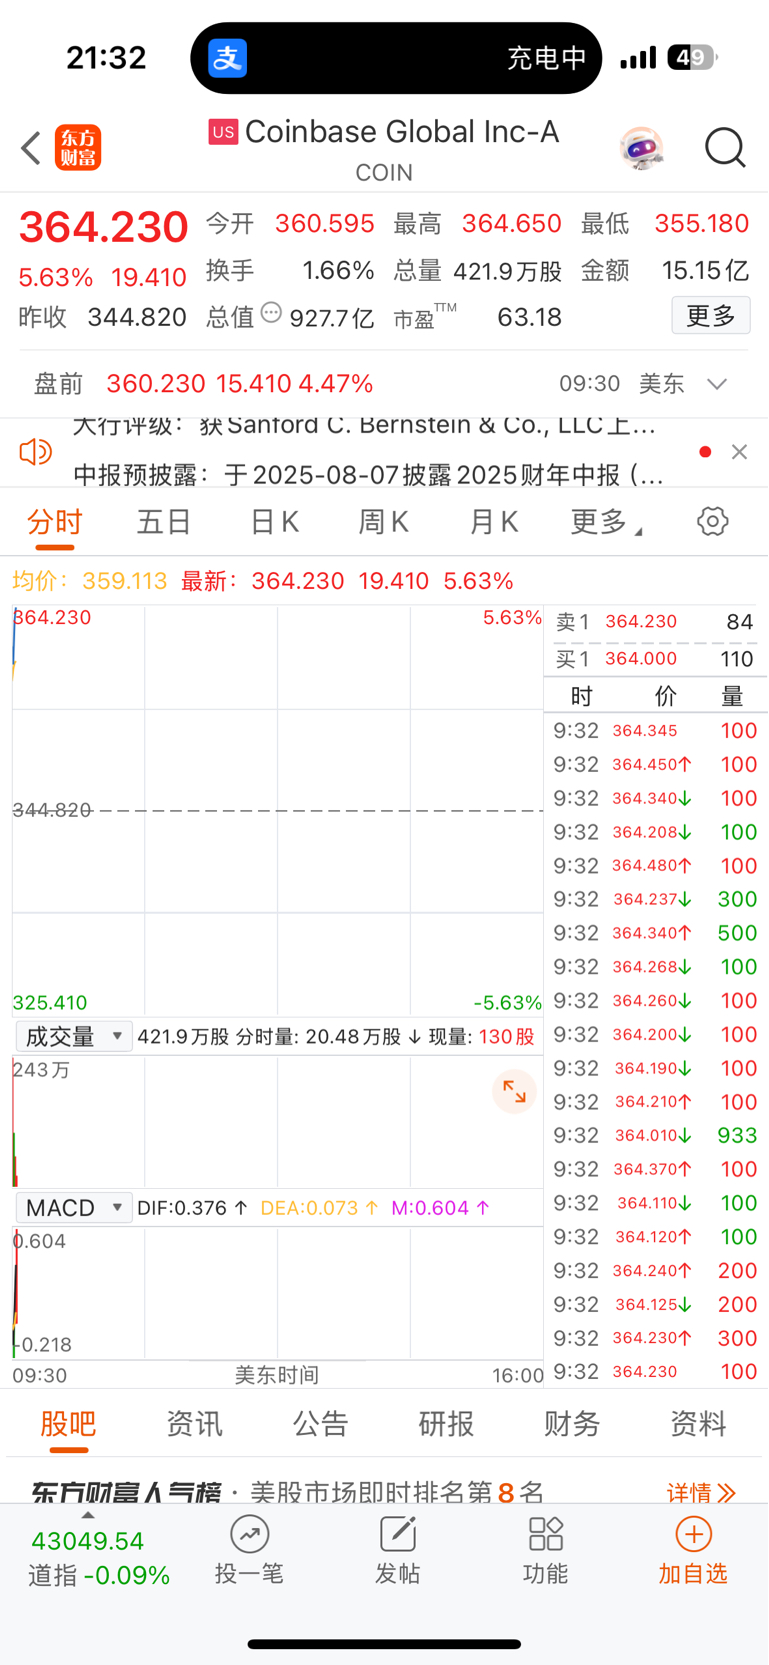Tap the 道指 43049.54 index widget
This screenshot has width=769, height=1665.
point(99,1557)
